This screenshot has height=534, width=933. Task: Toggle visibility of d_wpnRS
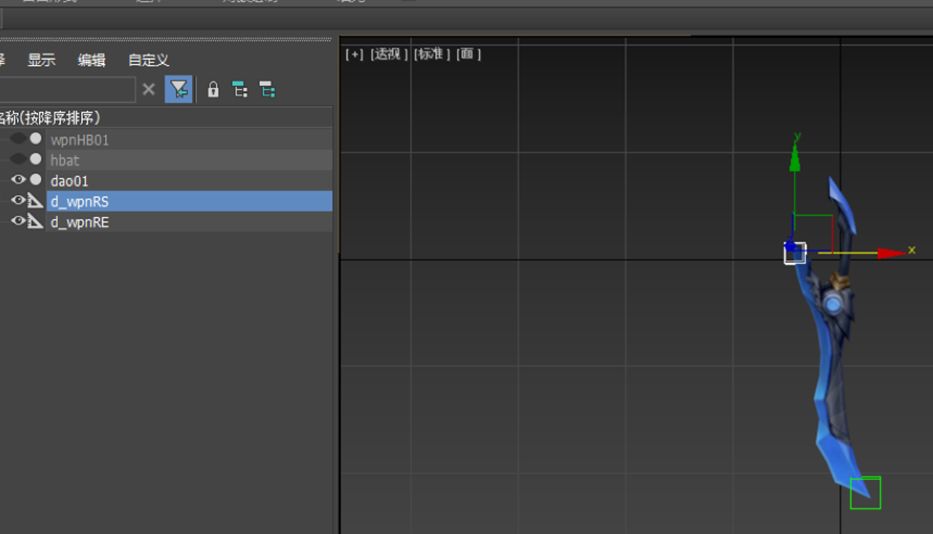pyautogui.click(x=18, y=200)
